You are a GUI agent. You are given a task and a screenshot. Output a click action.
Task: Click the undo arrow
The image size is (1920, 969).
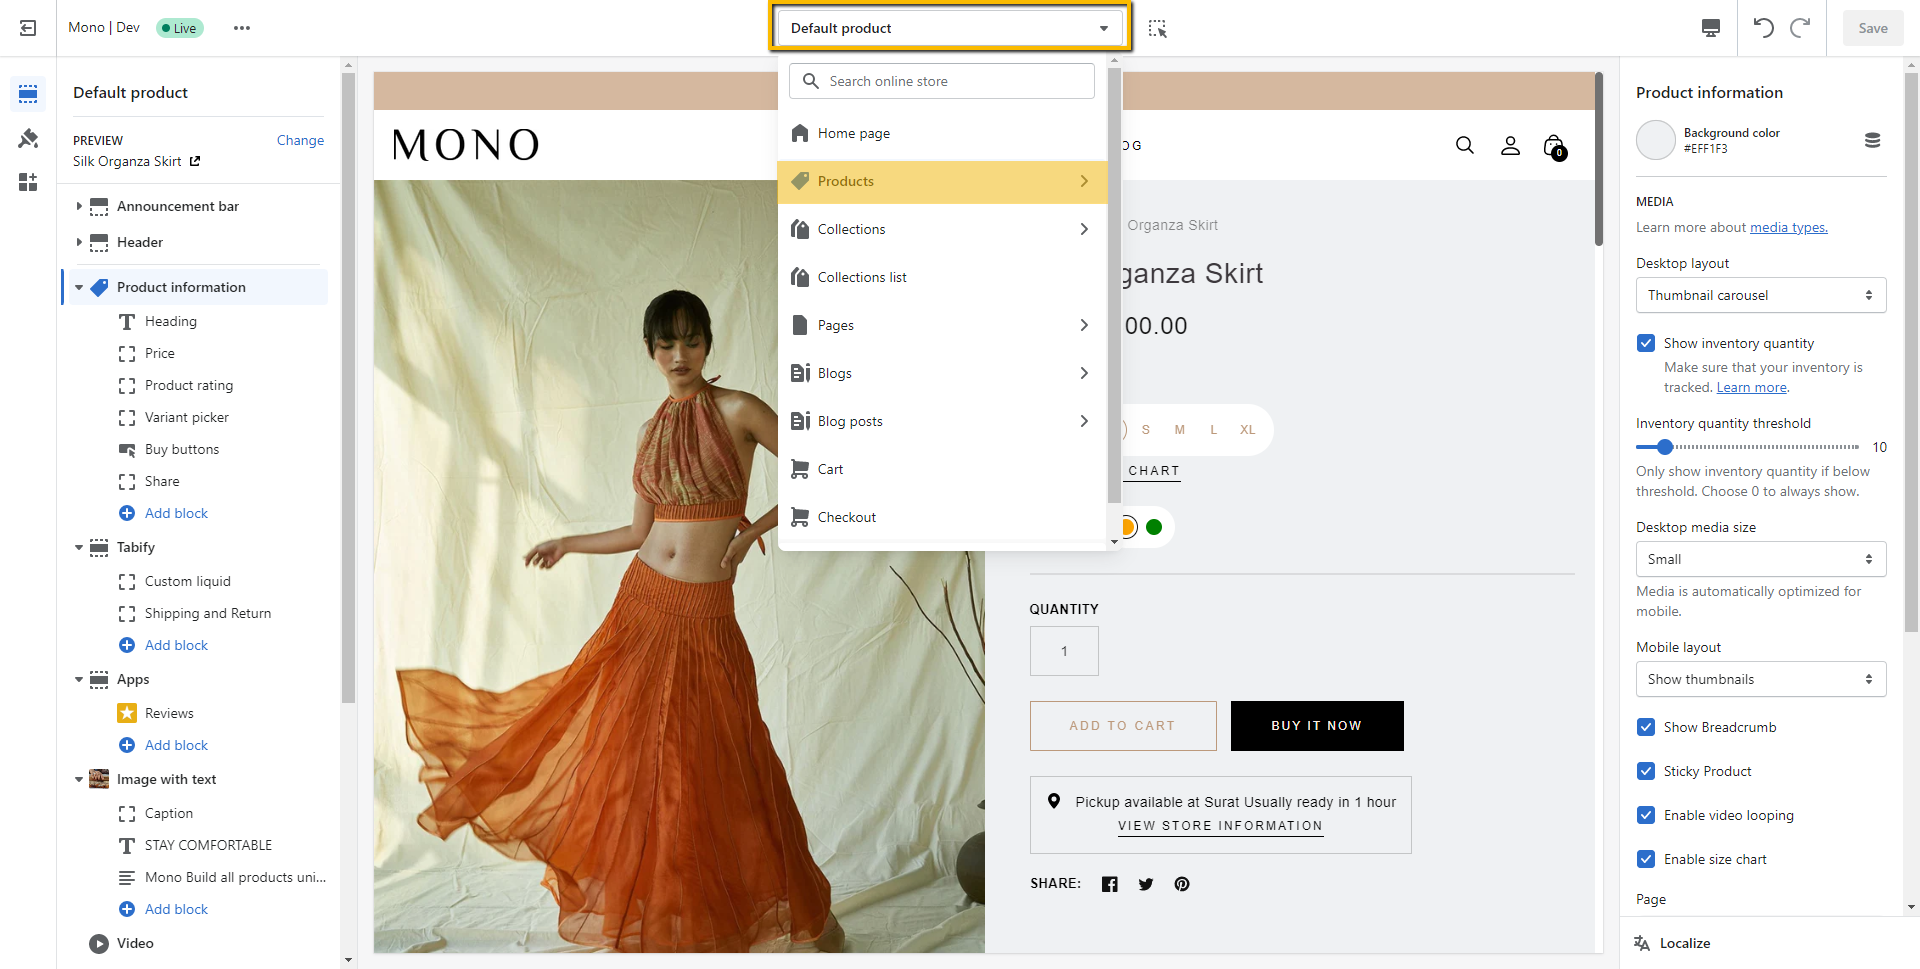click(1763, 28)
